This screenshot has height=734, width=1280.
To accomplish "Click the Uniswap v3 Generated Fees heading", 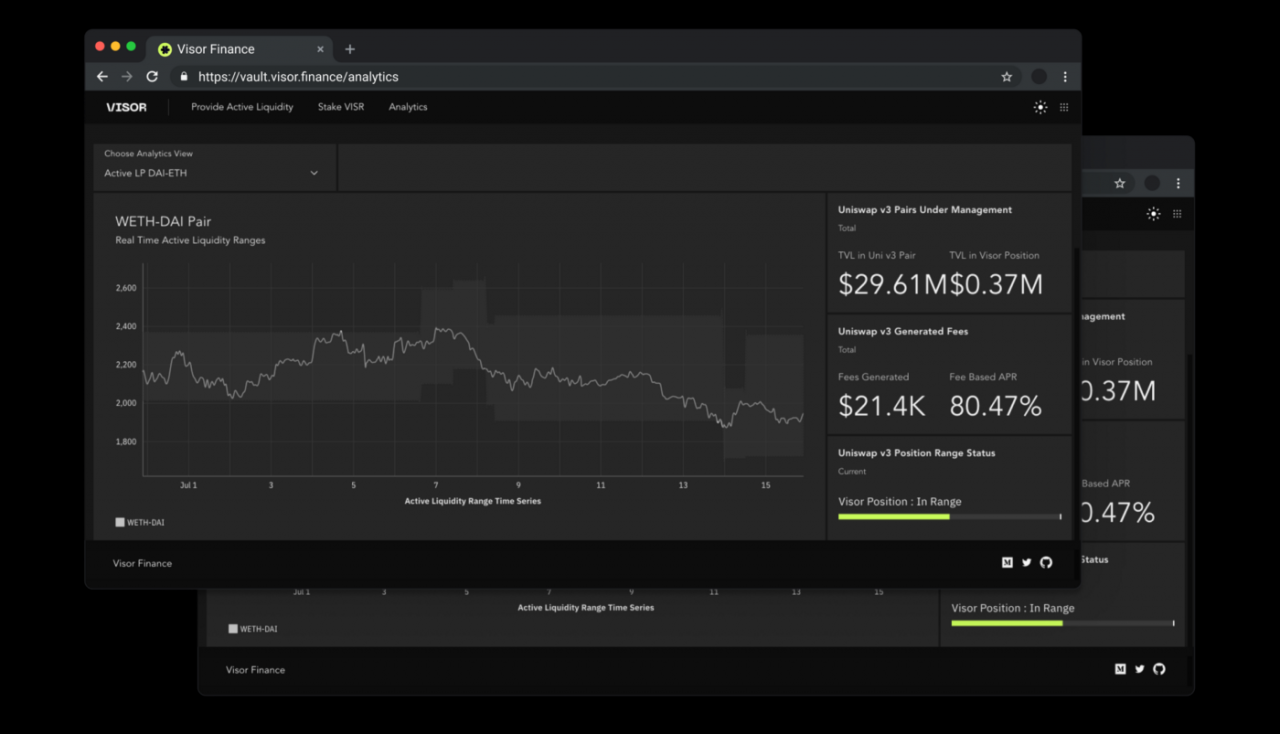I will [x=903, y=331].
